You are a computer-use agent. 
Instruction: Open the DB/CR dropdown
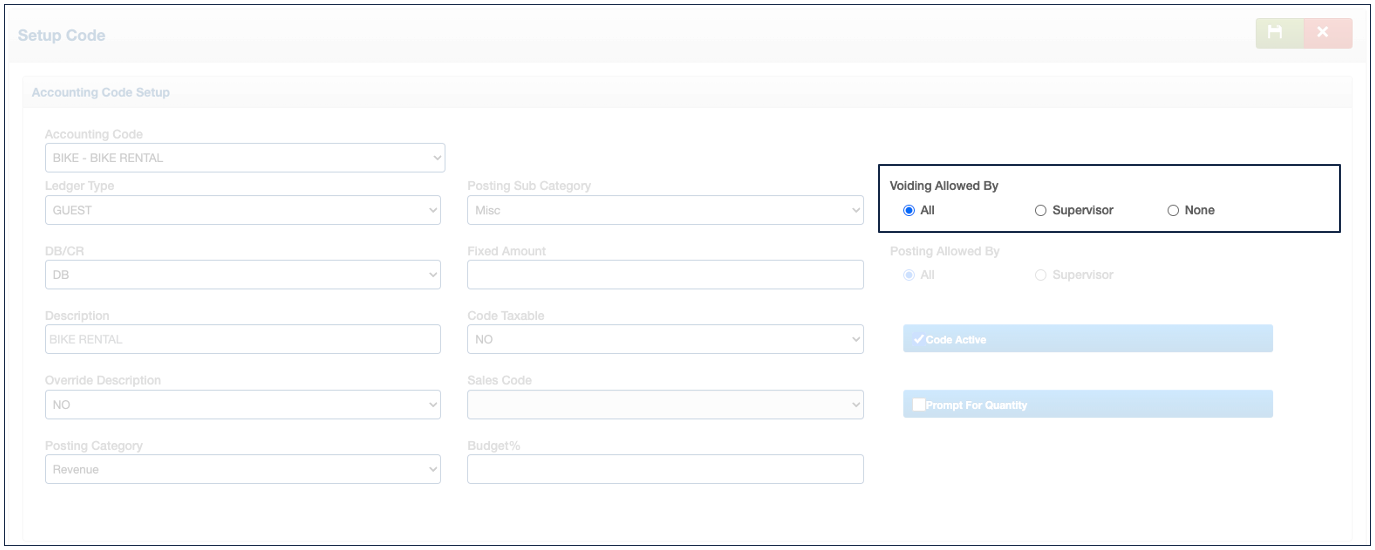point(242,275)
